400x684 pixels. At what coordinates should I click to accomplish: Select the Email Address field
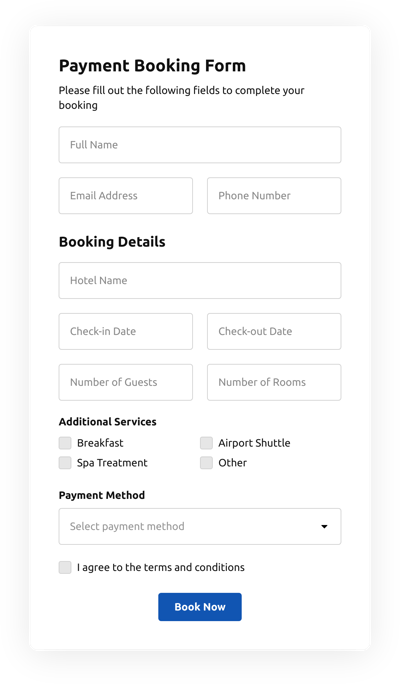(x=126, y=195)
